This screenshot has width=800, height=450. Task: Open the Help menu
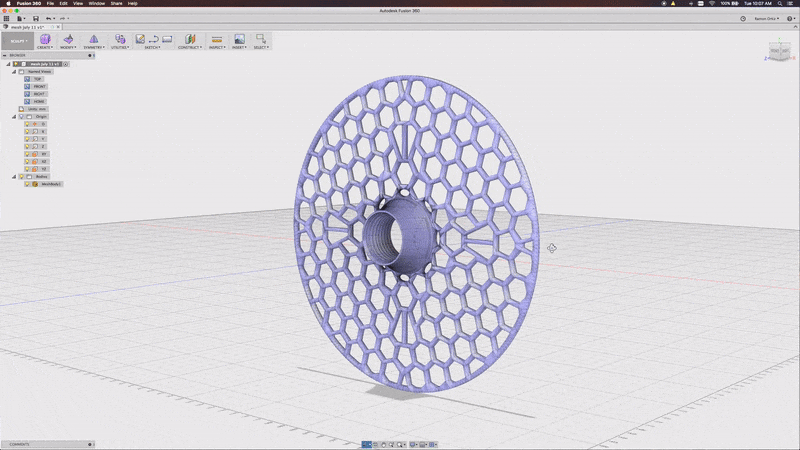tap(132, 3)
